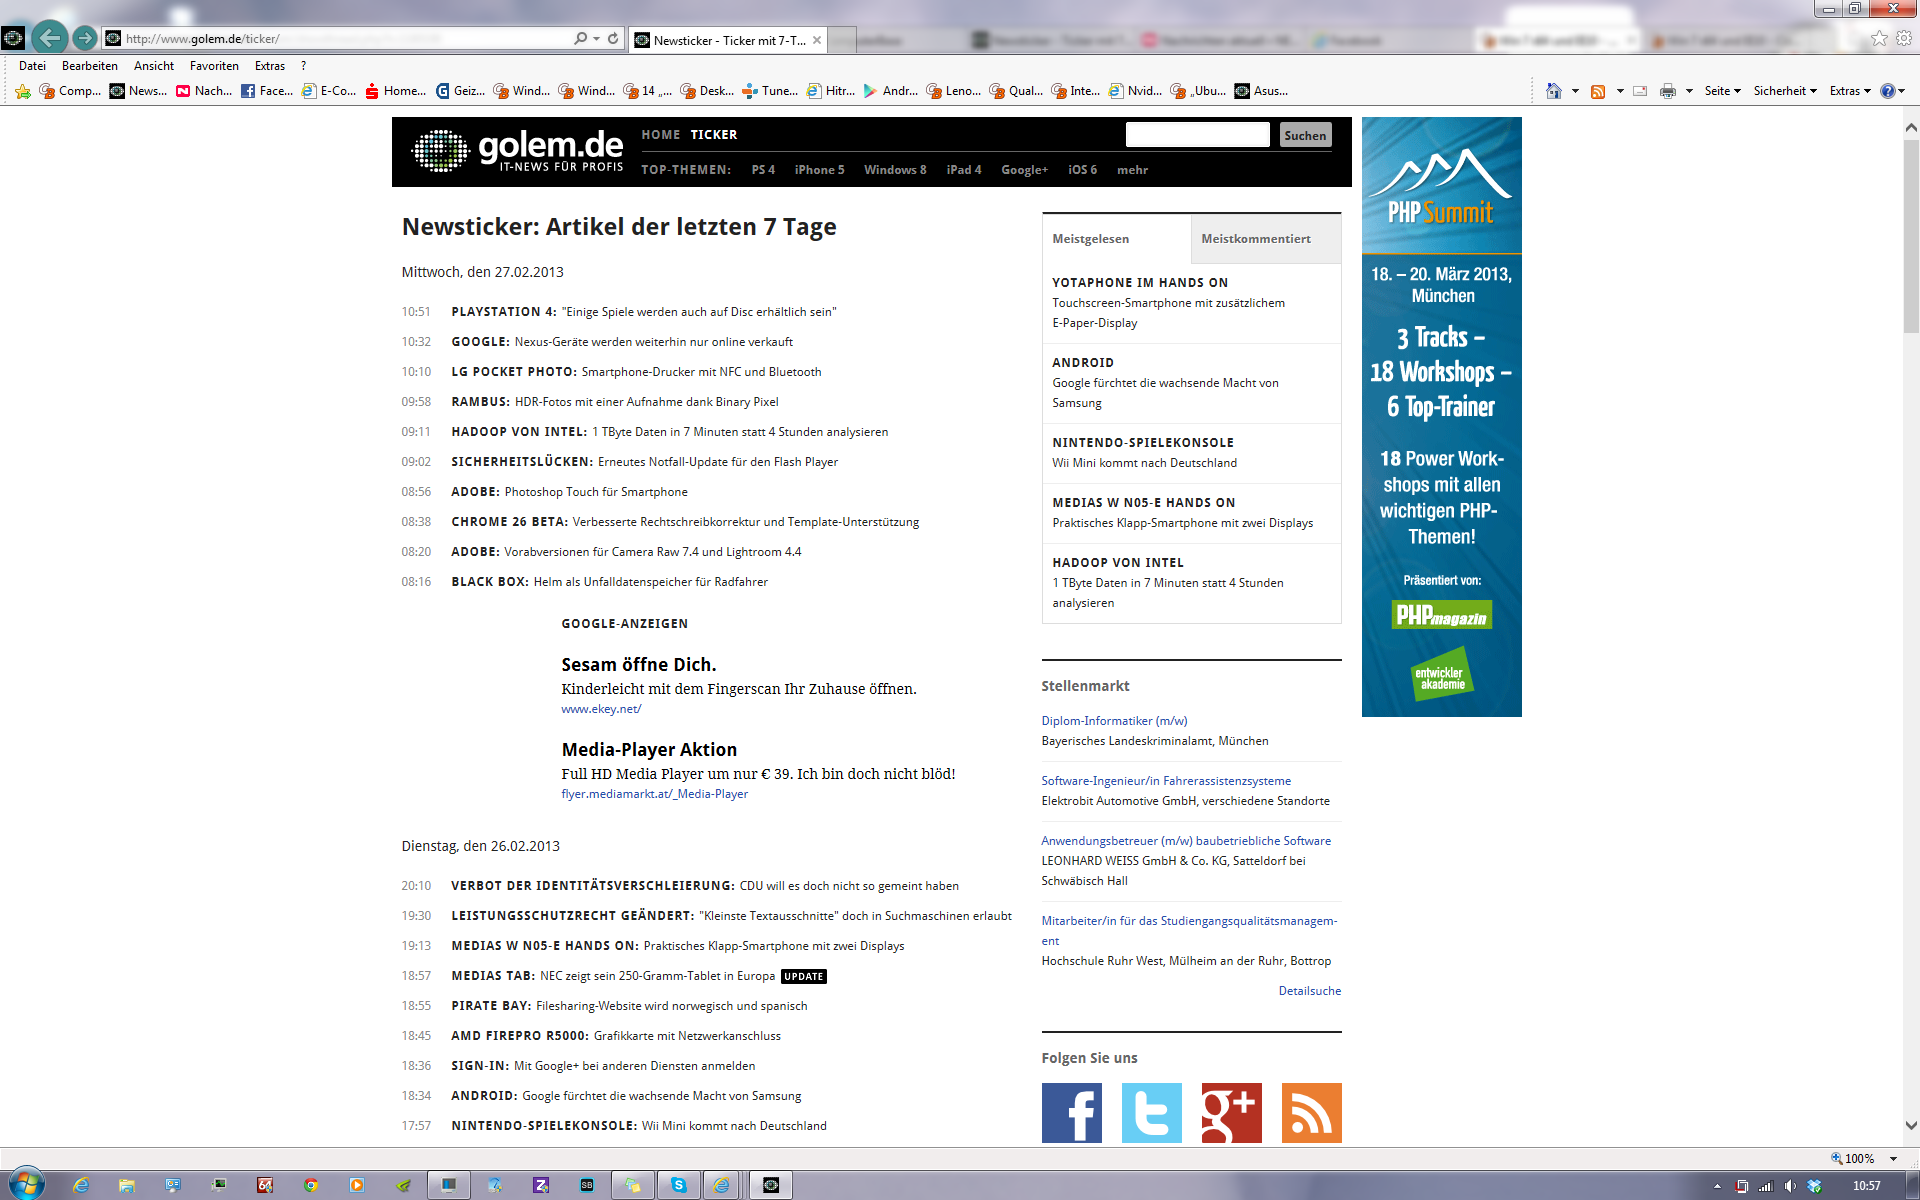Refresh the page with reload icon

tap(613, 38)
